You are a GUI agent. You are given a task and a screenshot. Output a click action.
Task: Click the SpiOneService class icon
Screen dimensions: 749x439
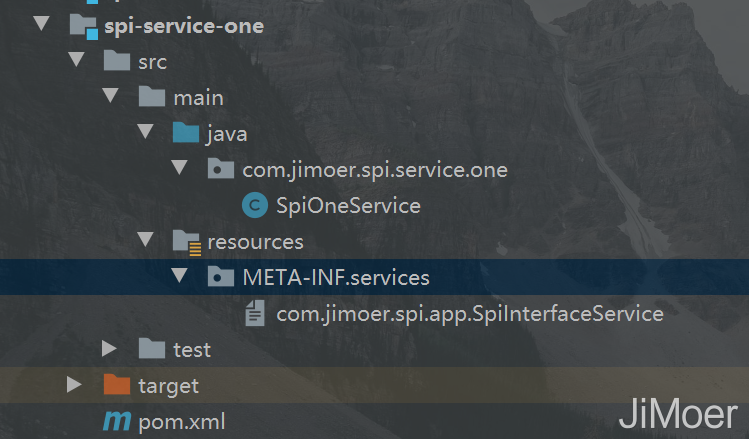[x=255, y=206]
